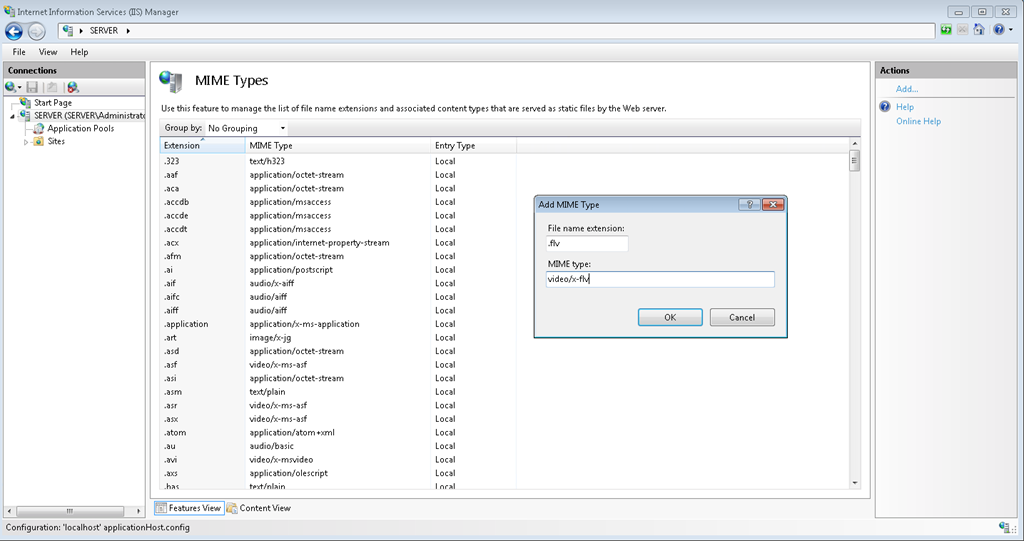Click the MIME type input field
The height and width of the screenshot is (541, 1024).
click(x=660, y=279)
